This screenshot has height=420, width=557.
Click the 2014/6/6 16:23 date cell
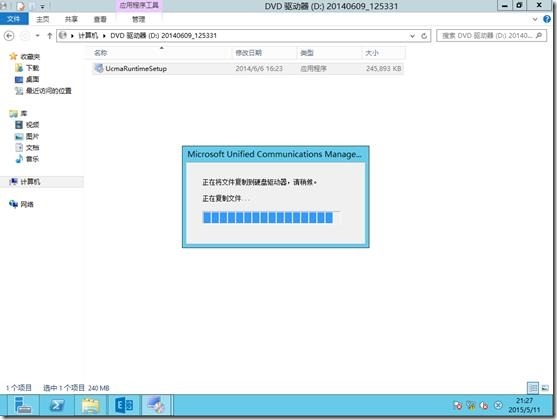point(259,69)
